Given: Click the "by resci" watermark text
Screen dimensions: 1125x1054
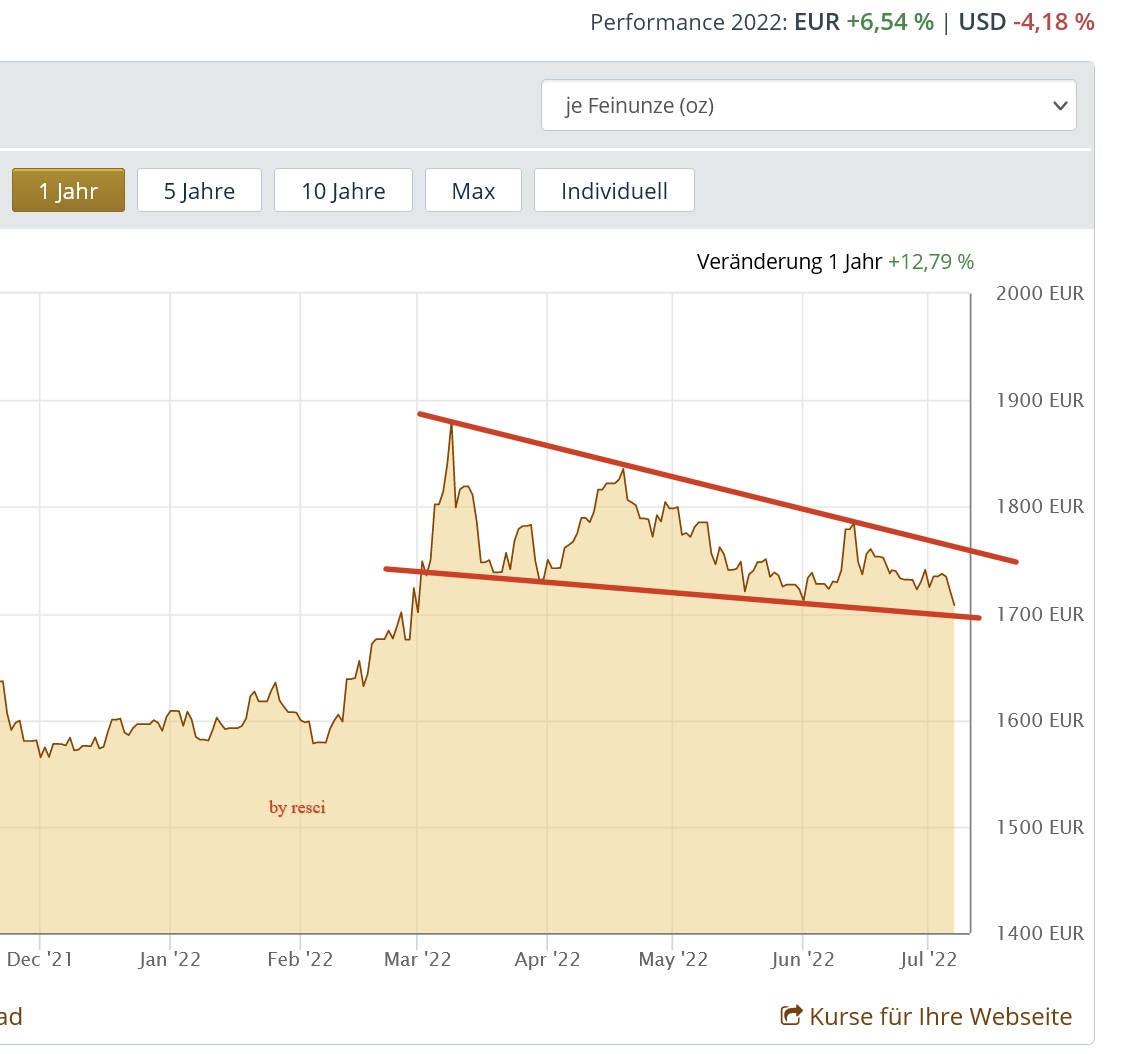Looking at the screenshot, I should tap(297, 808).
